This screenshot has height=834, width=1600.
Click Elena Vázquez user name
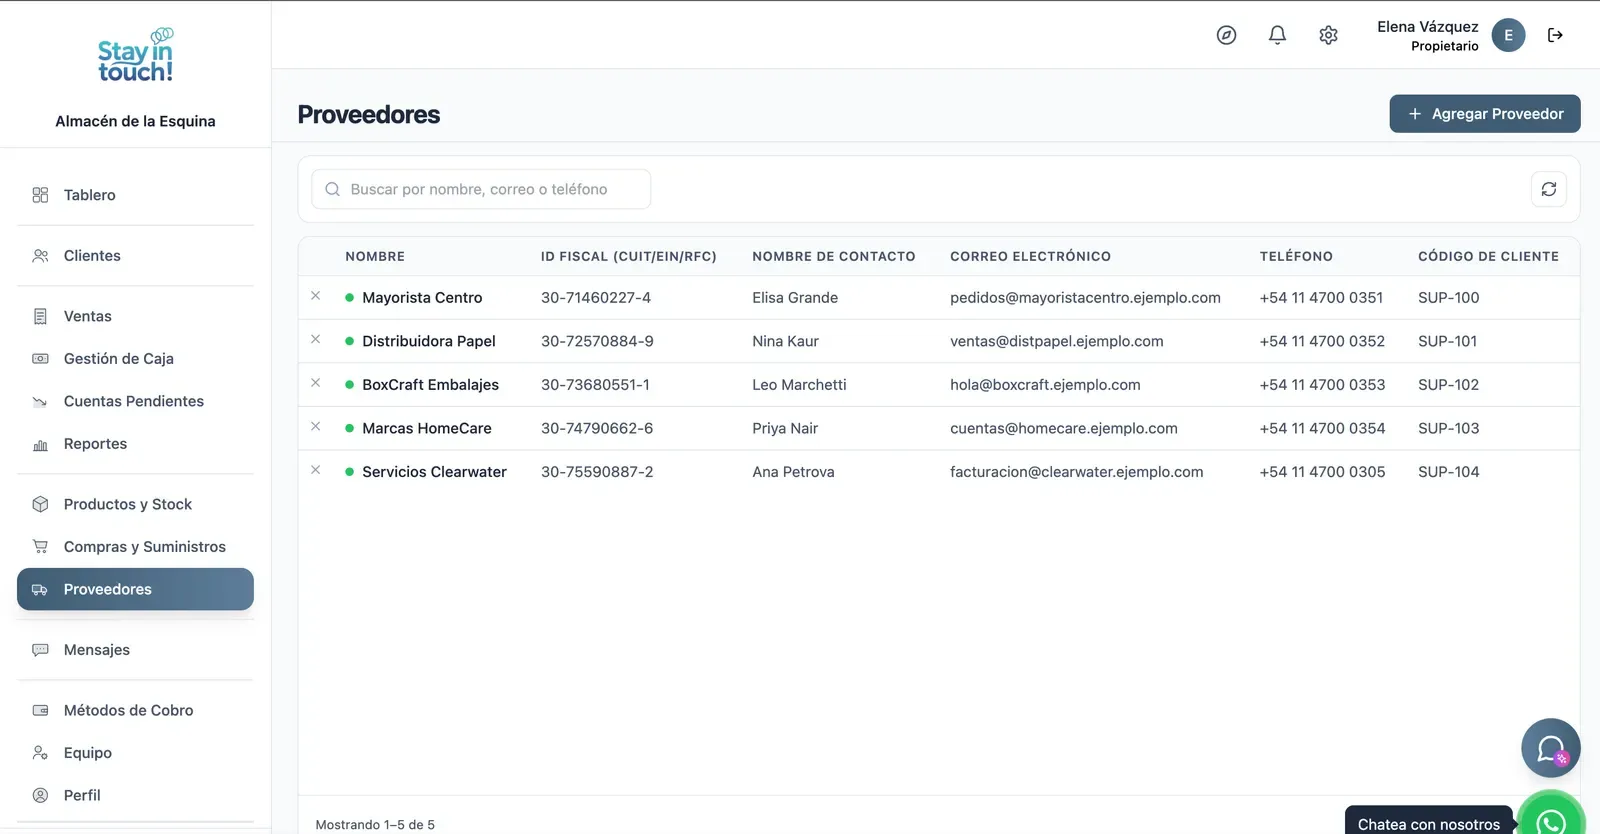tap(1427, 27)
